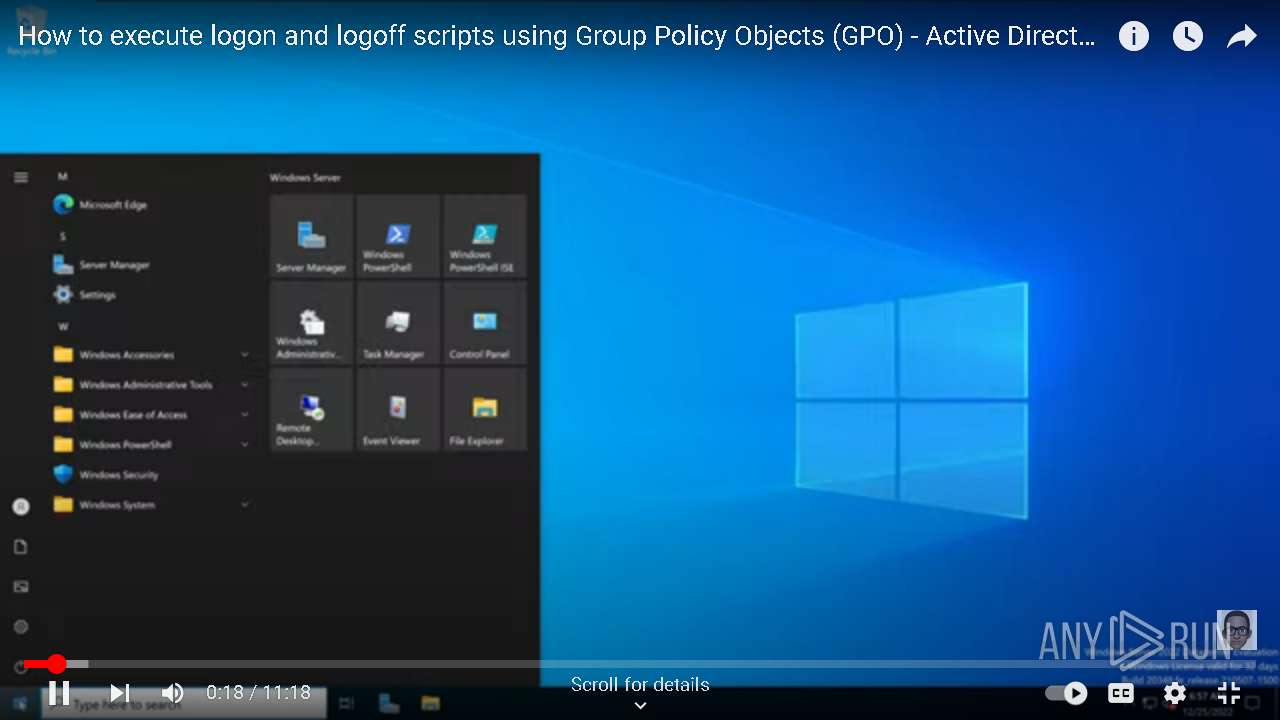Expand Windows Accessories chevron
The height and width of the screenshot is (720, 1280).
point(245,355)
